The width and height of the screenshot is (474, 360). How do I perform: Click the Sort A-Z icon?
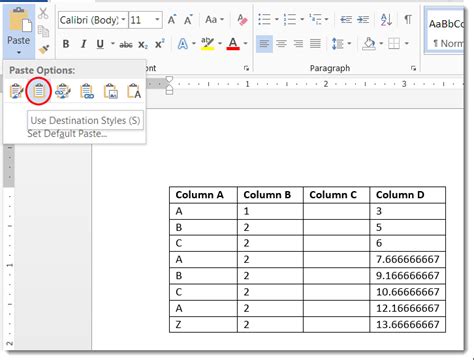(386, 20)
